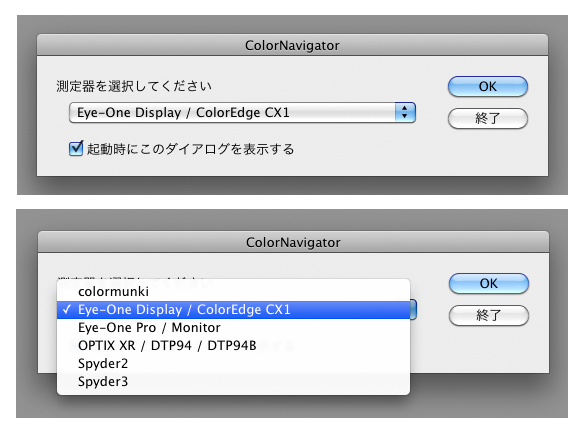The height and width of the screenshot is (431, 582).
Task: Select Spyder2 from the list
Action: point(233,363)
